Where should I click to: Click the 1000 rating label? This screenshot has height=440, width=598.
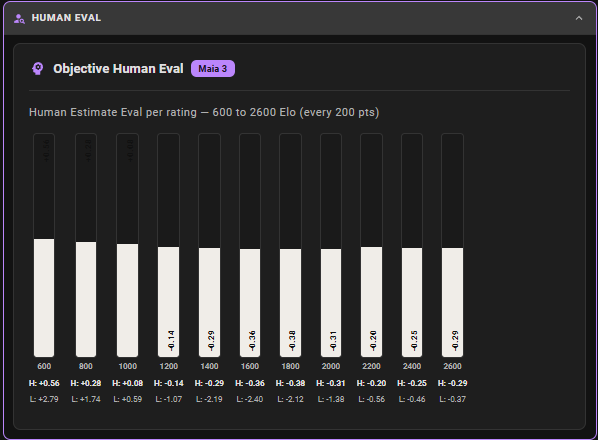[127, 366]
